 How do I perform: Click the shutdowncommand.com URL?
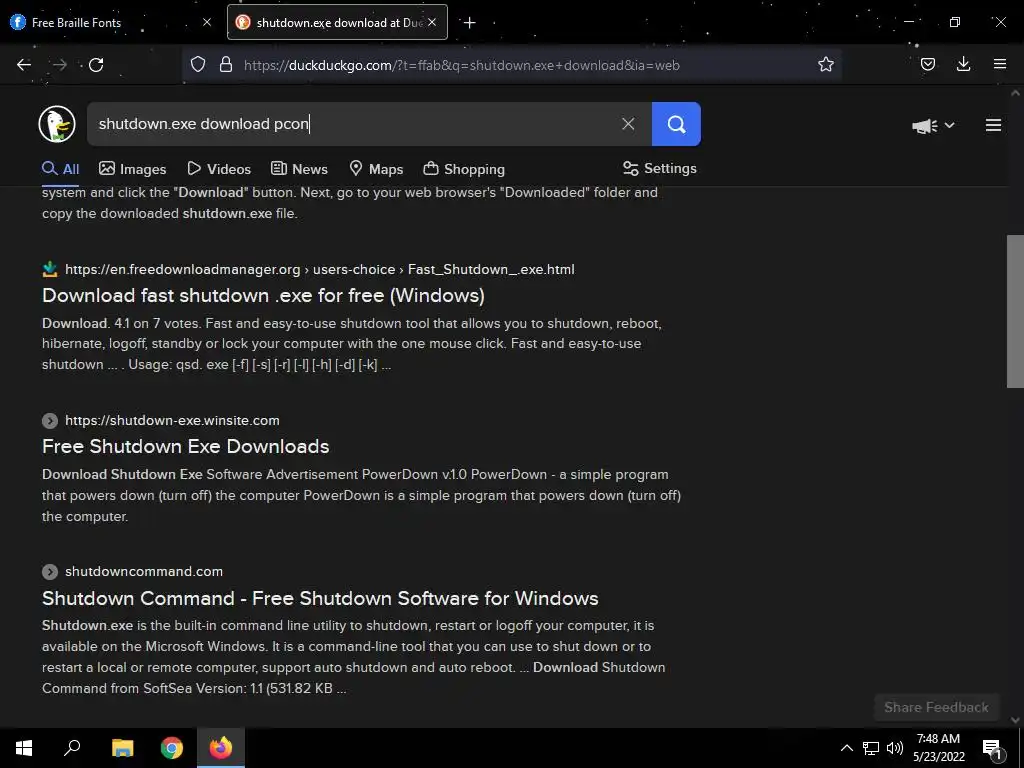(x=144, y=571)
